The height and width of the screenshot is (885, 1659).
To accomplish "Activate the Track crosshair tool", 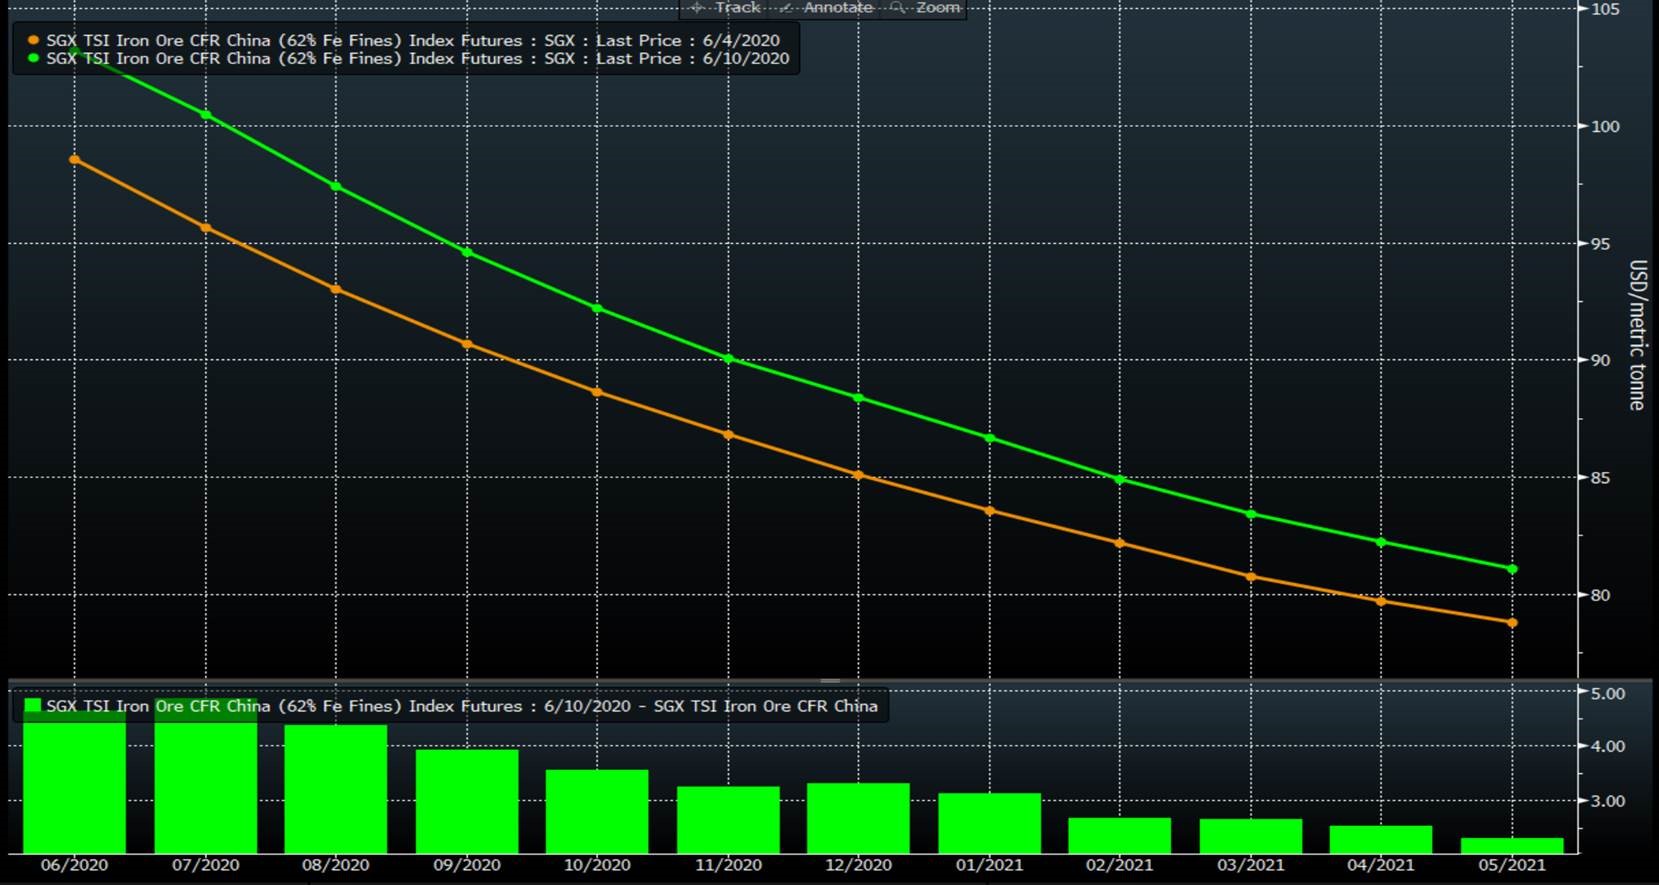I will coord(725,8).
